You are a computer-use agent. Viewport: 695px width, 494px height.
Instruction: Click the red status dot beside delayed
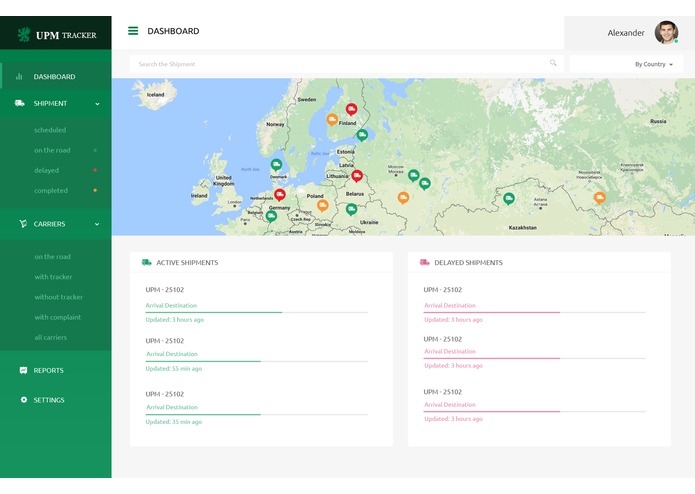coord(95,170)
